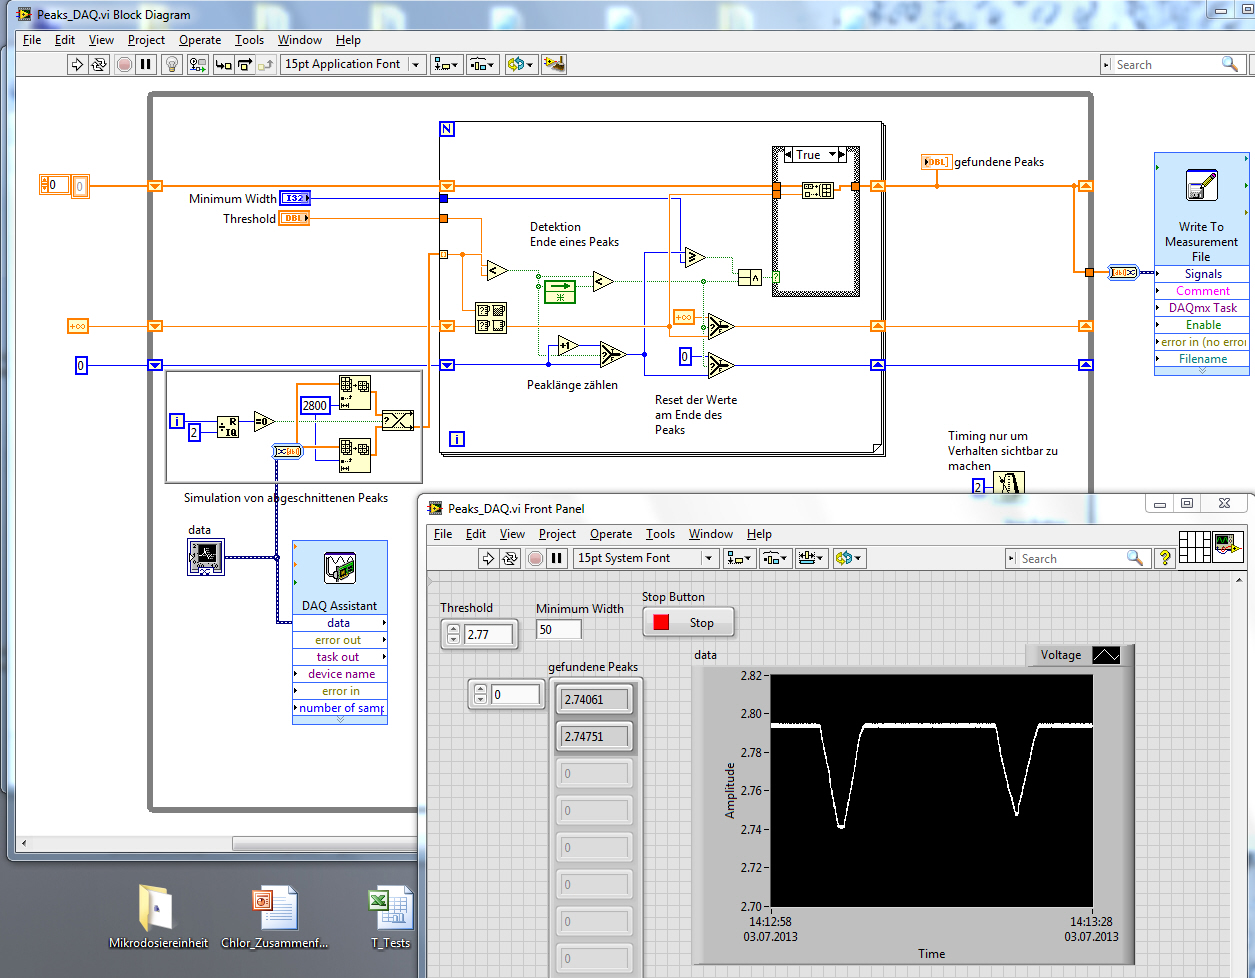This screenshot has height=978, width=1255.
Task: Click the Write To Measurement File icon
Action: [1201, 187]
